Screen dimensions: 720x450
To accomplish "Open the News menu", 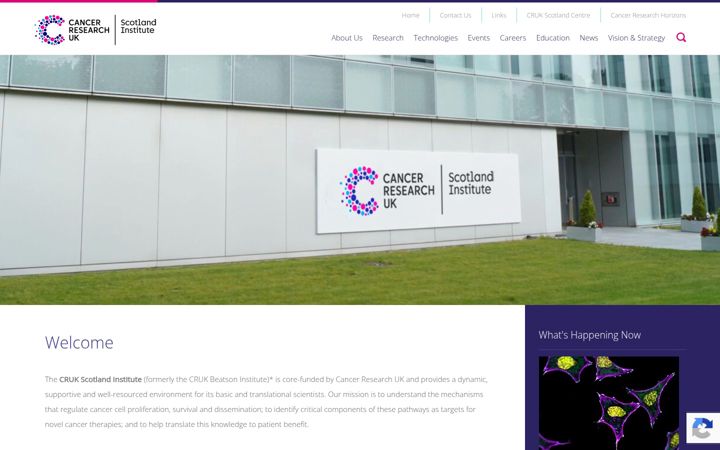I will pyautogui.click(x=588, y=38).
